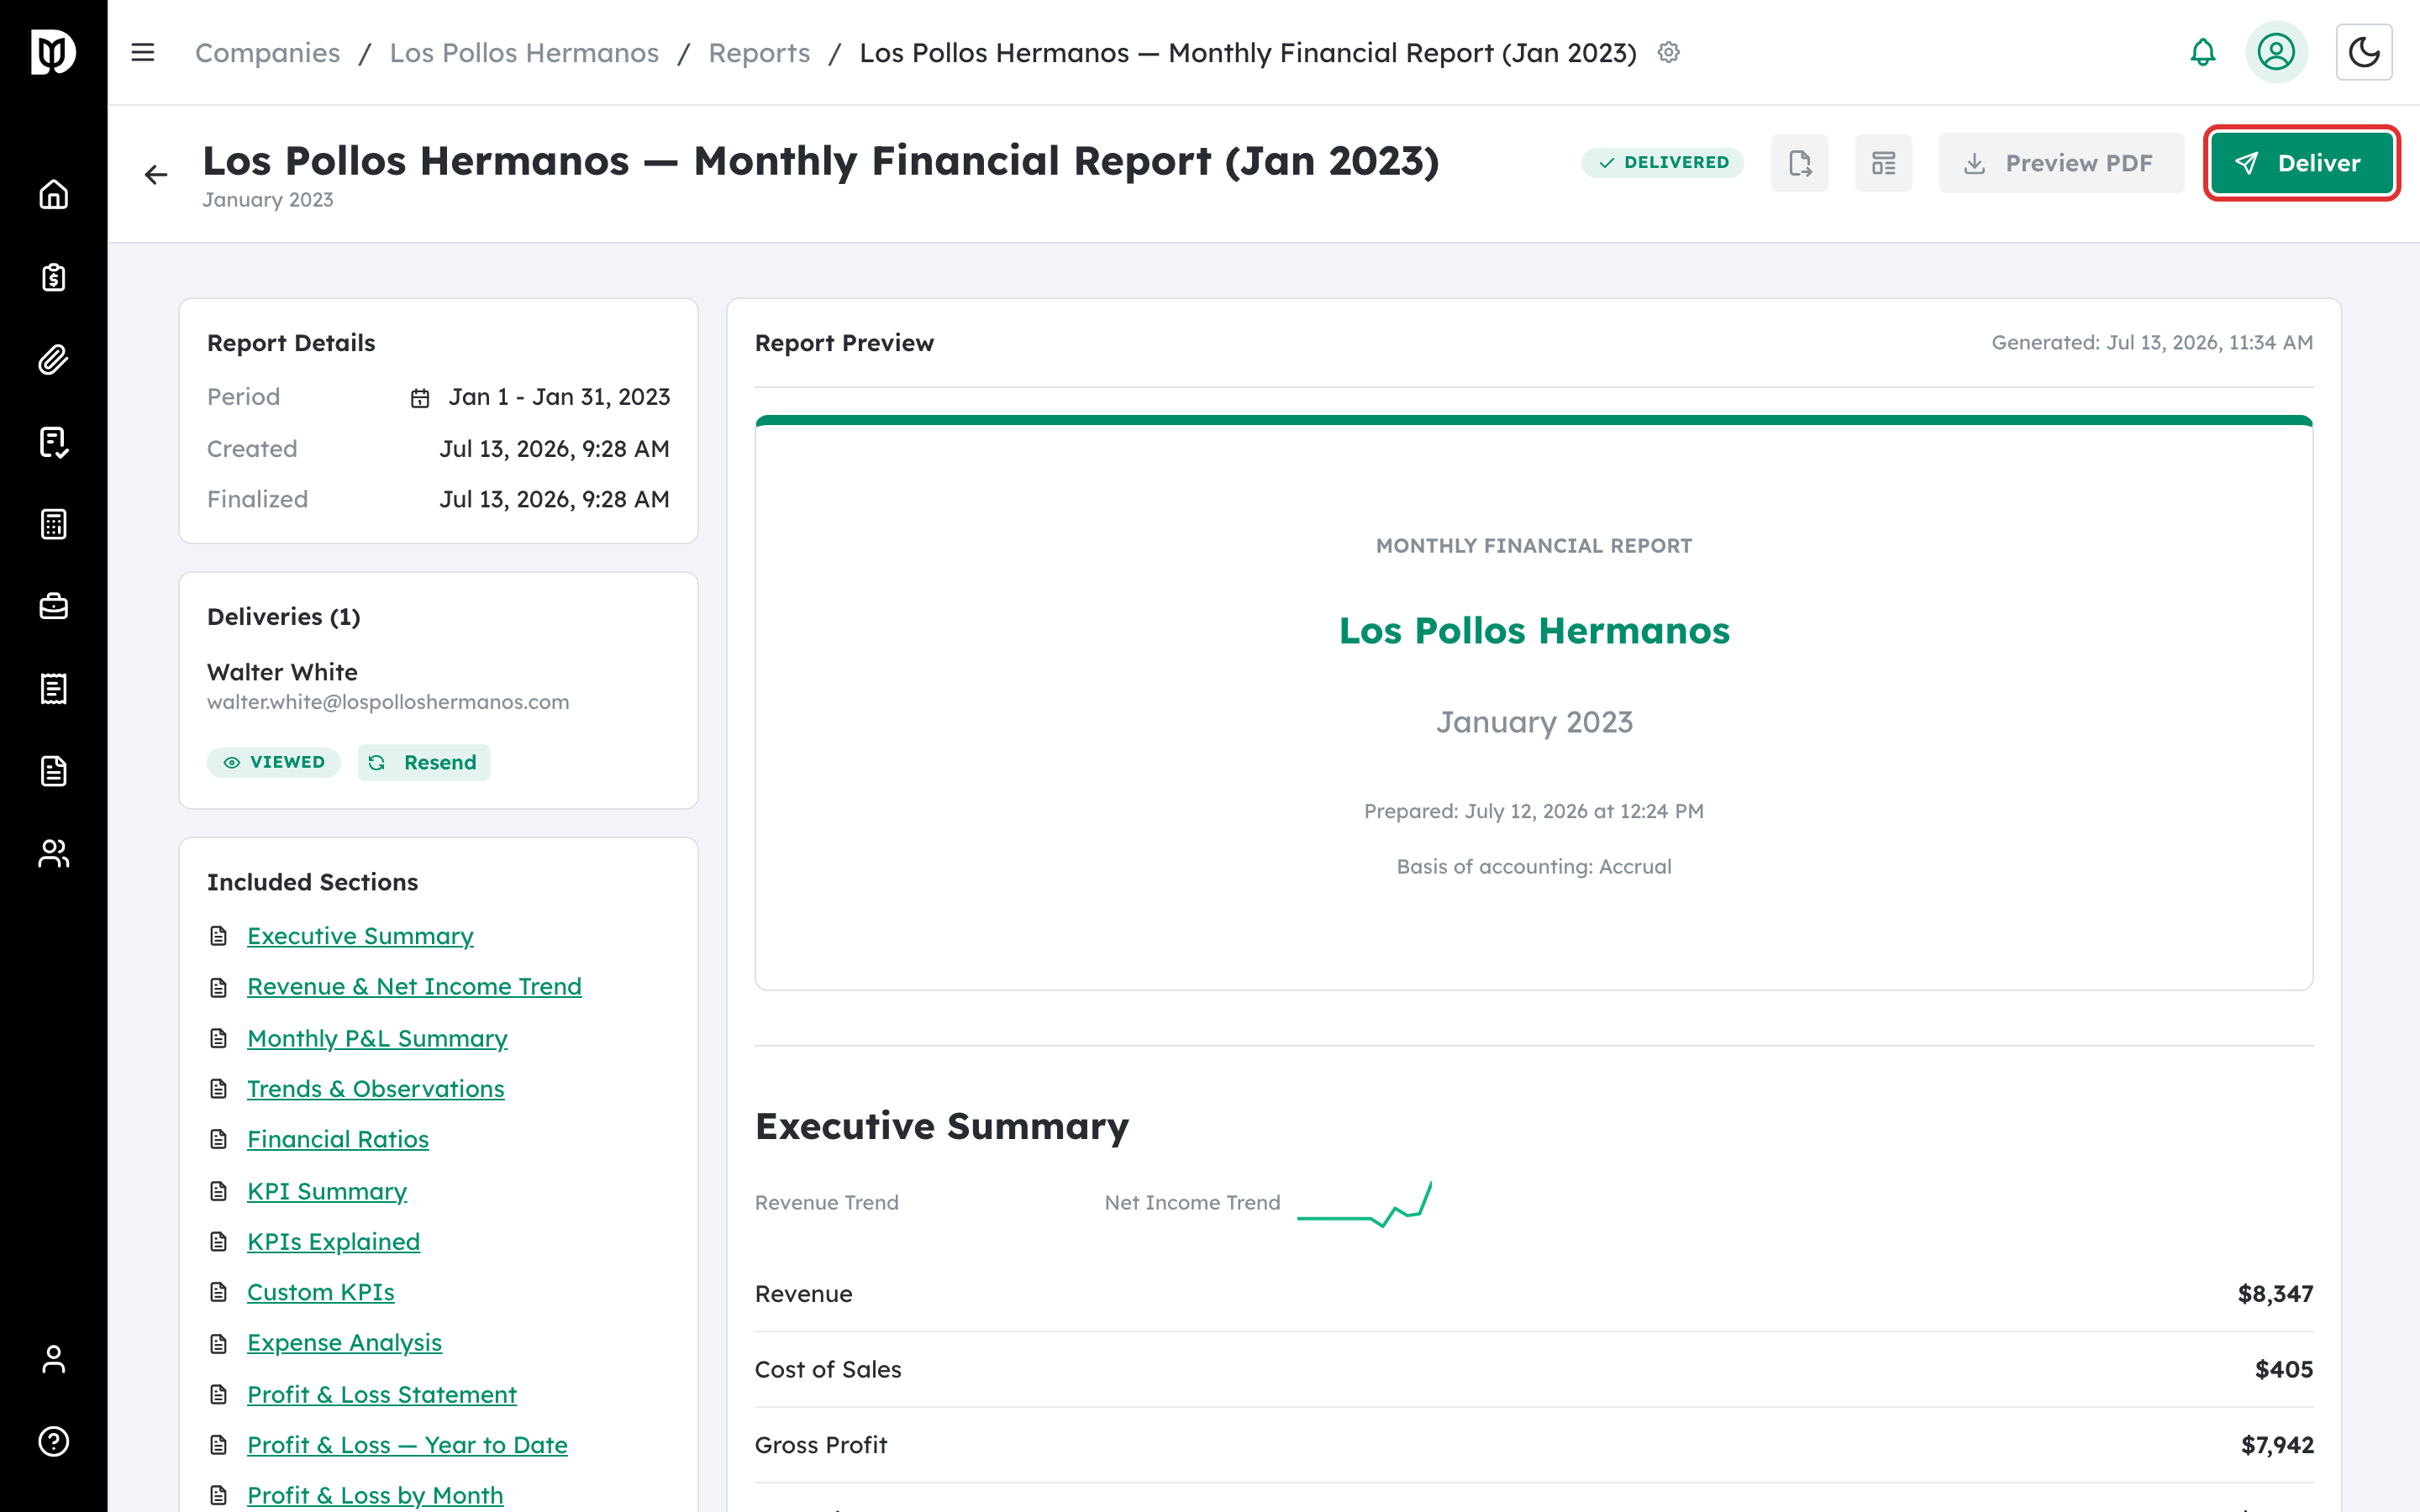2420x1512 pixels.
Task: Open the clipboard dollar sidebar icon
Action: click(x=53, y=277)
